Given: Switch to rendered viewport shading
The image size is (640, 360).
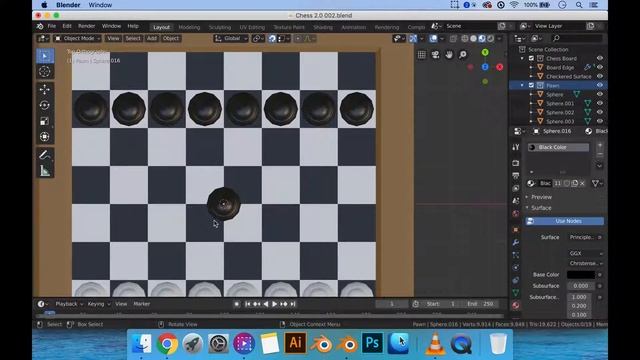Looking at the screenshot, I should tap(491, 38).
